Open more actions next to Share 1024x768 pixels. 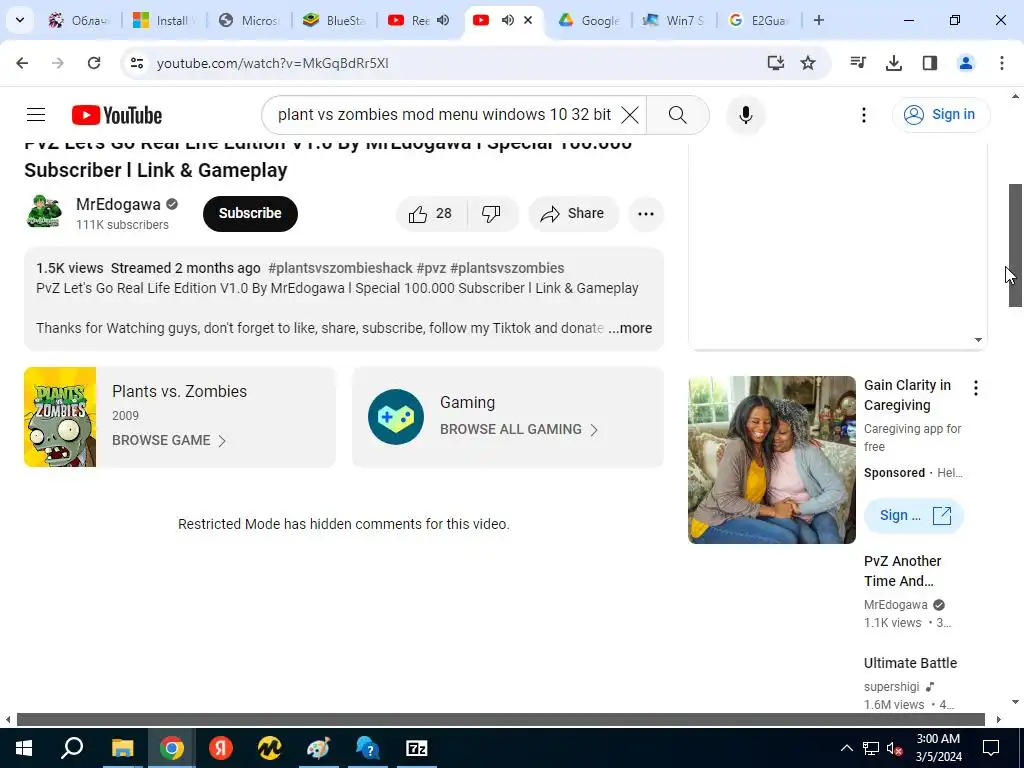(x=646, y=214)
